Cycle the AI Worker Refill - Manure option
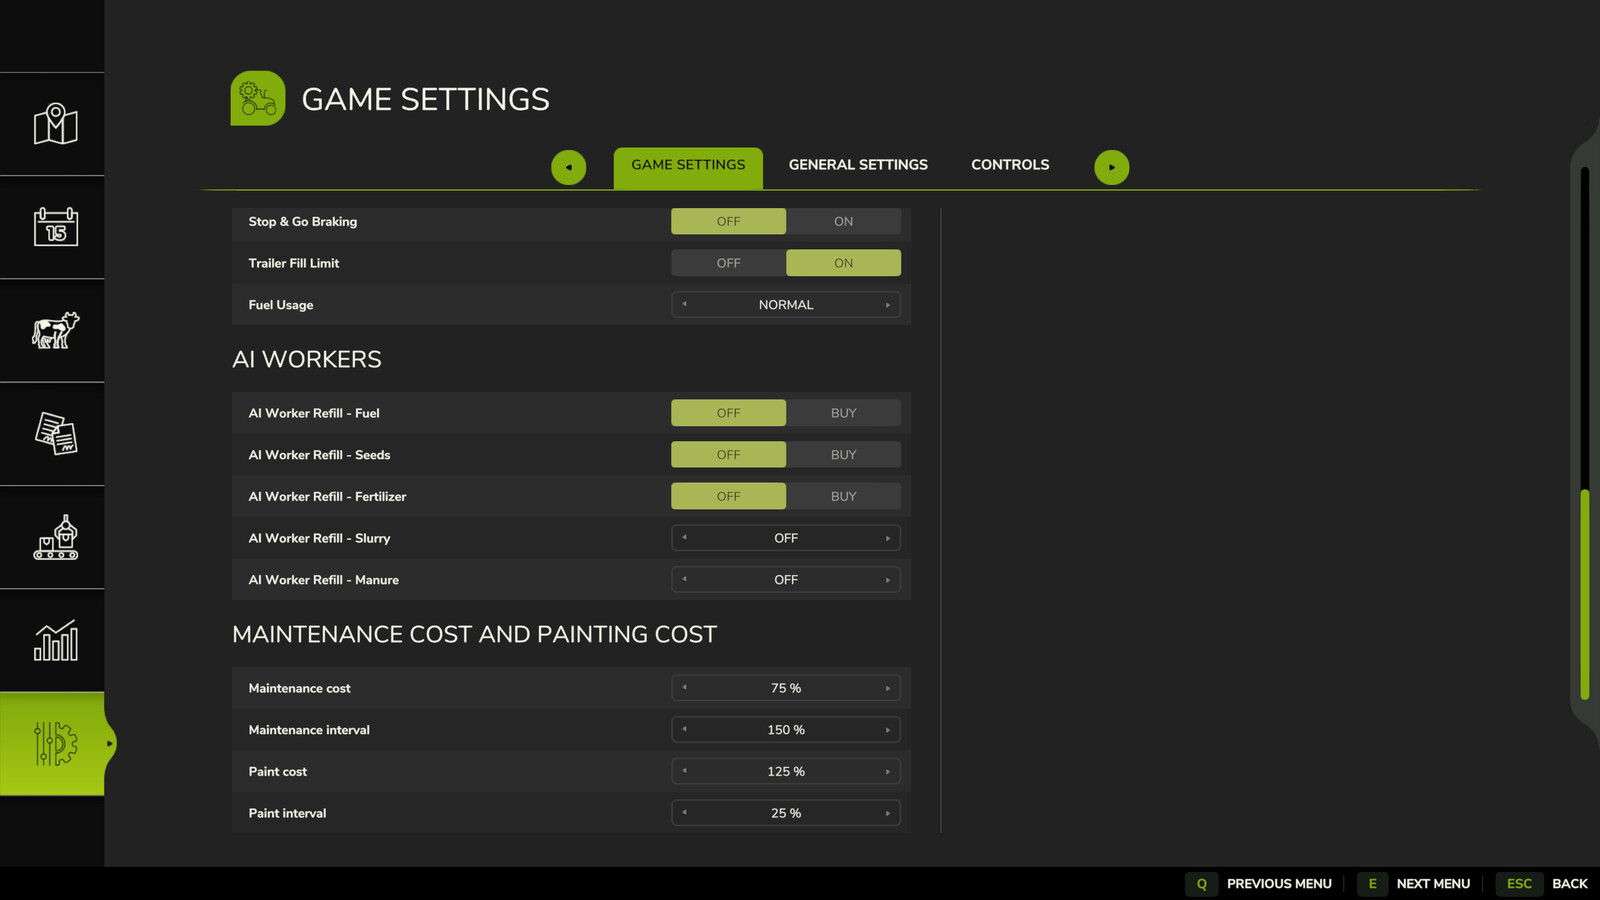 tap(888, 579)
